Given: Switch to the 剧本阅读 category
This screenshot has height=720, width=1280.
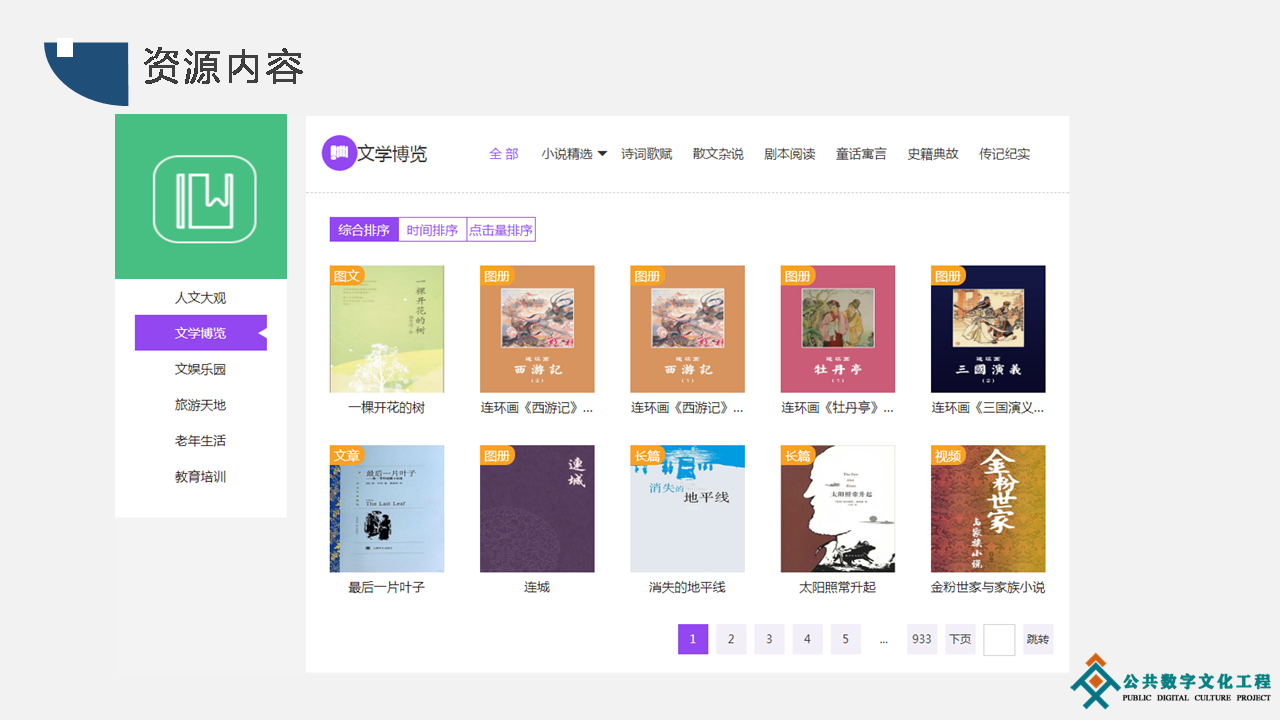Looking at the screenshot, I should (x=790, y=154).
